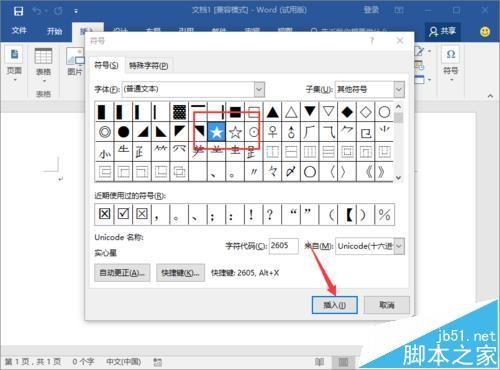Select the solid black star symbol
Image resolution: width=500 pixels, height=370 pixels.
(x=217, y=132)
